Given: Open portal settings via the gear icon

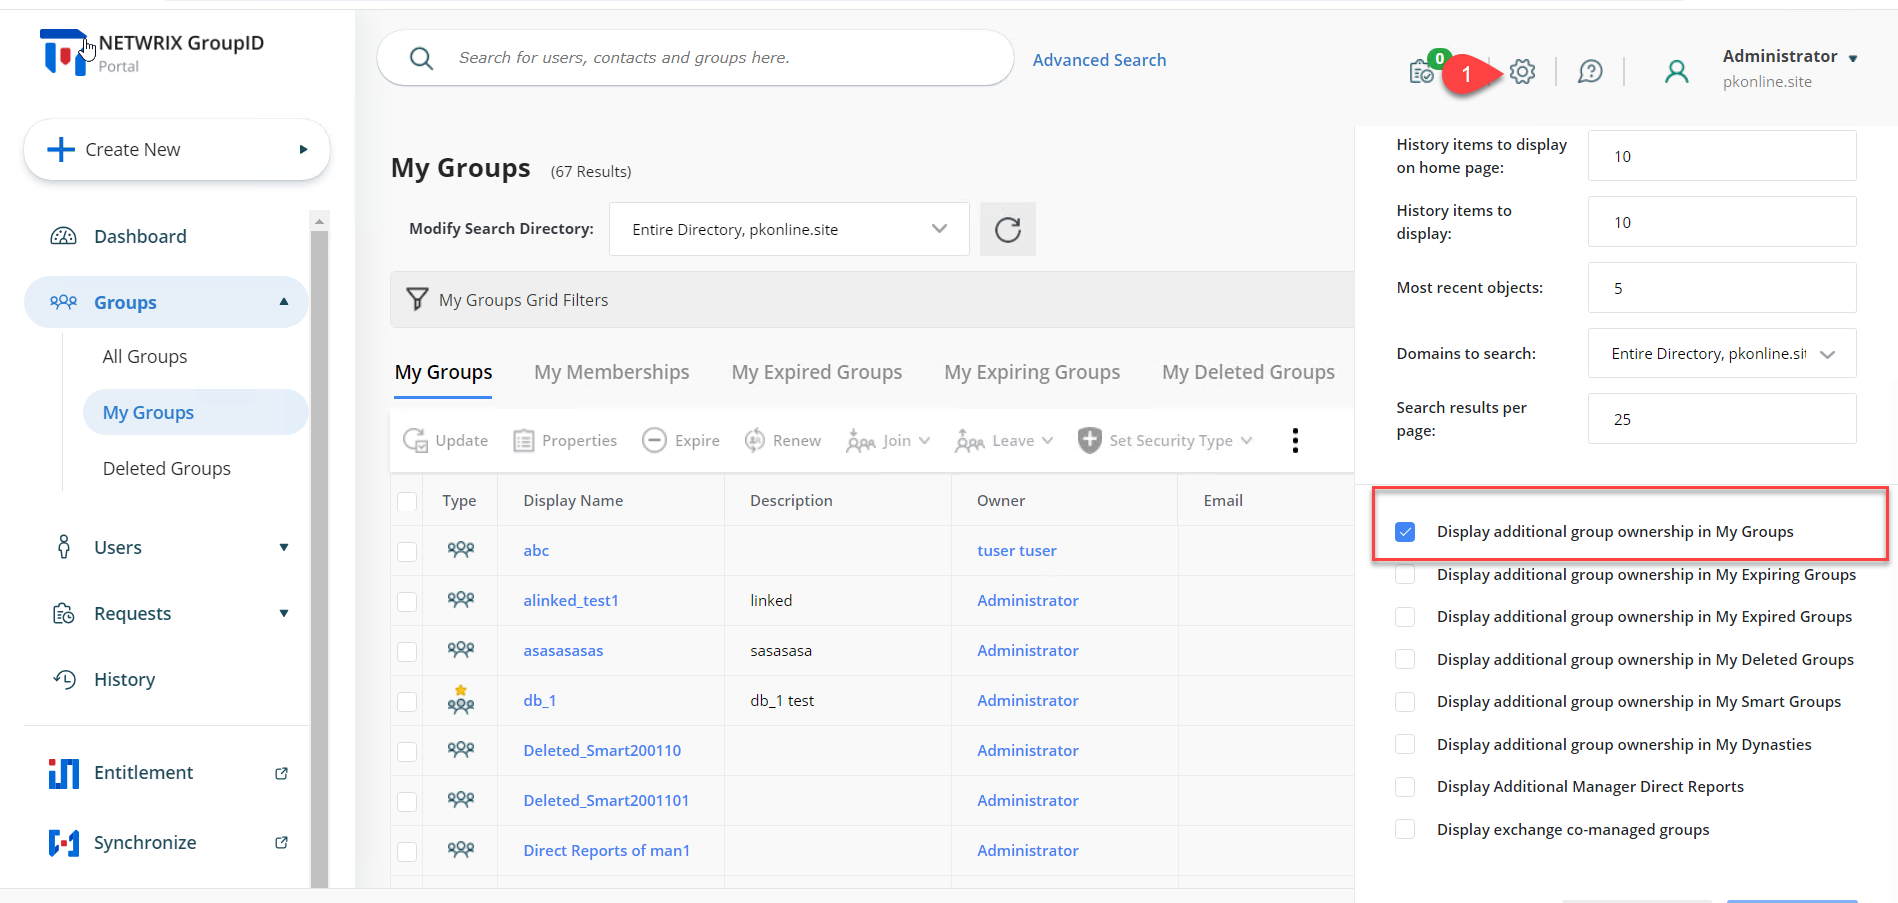Looking at the screenshot, I should 1522,71.
